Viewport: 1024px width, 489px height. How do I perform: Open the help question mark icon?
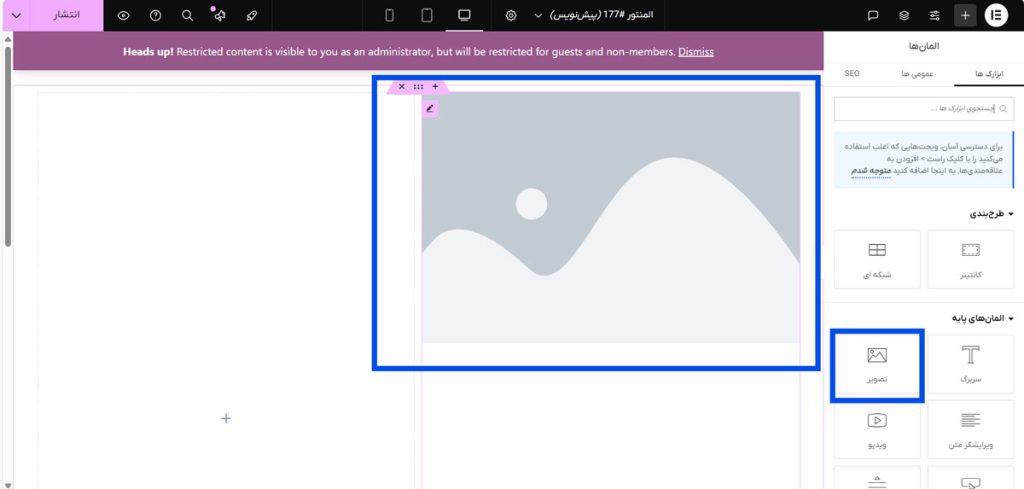pos(155,15)
